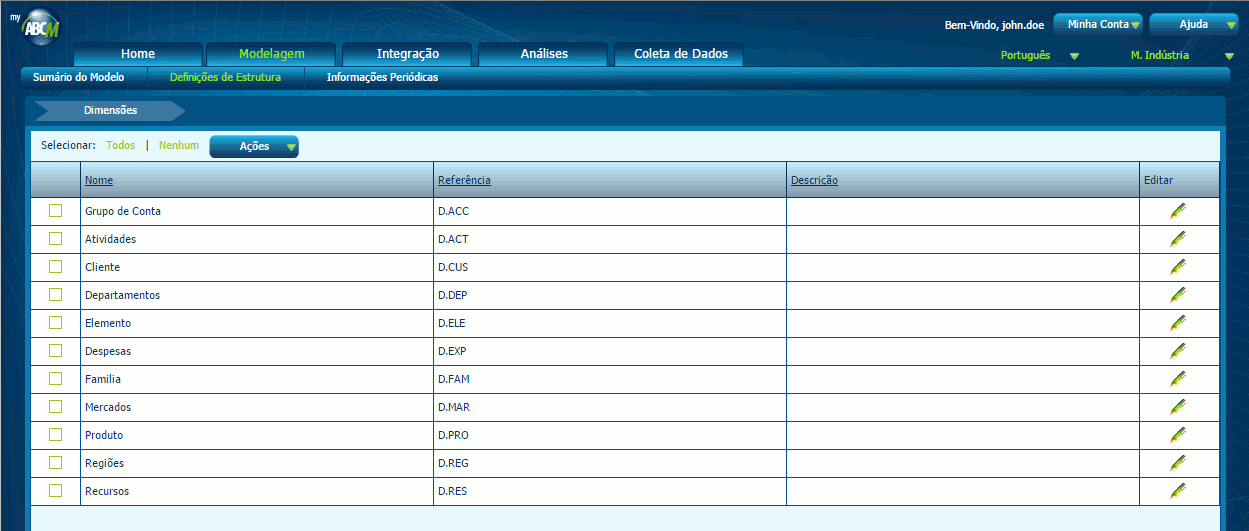This screenshot has width=1249, height=531.
Task: Edit the Família dimension
Action: (x=1178, y=379)
